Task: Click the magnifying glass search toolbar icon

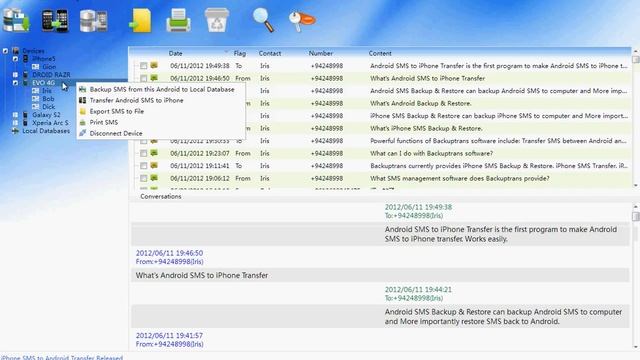Action: (x=263, y=20)
